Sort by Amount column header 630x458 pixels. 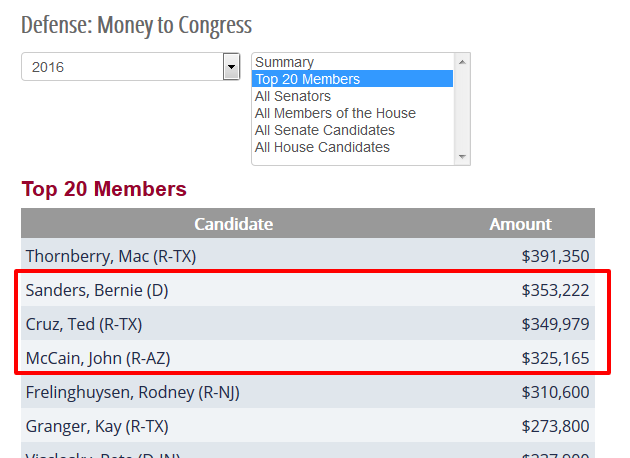pos(520,224)
